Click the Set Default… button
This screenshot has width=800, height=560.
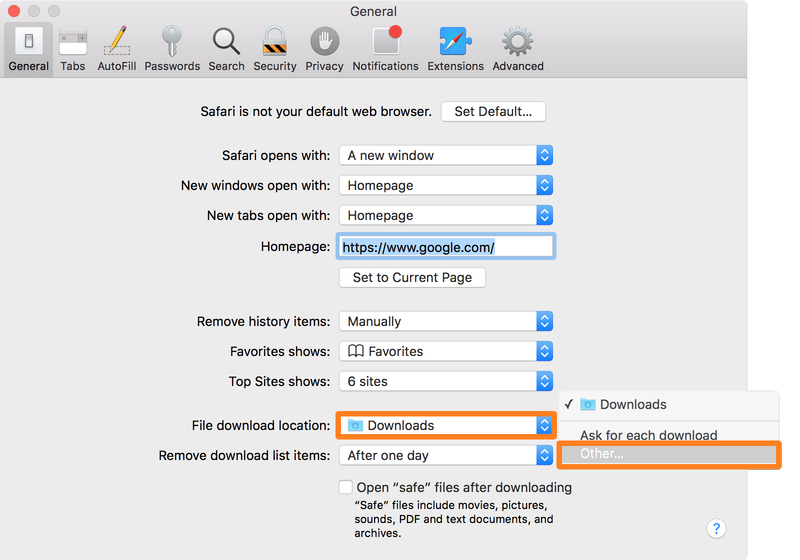click(493, 112)
